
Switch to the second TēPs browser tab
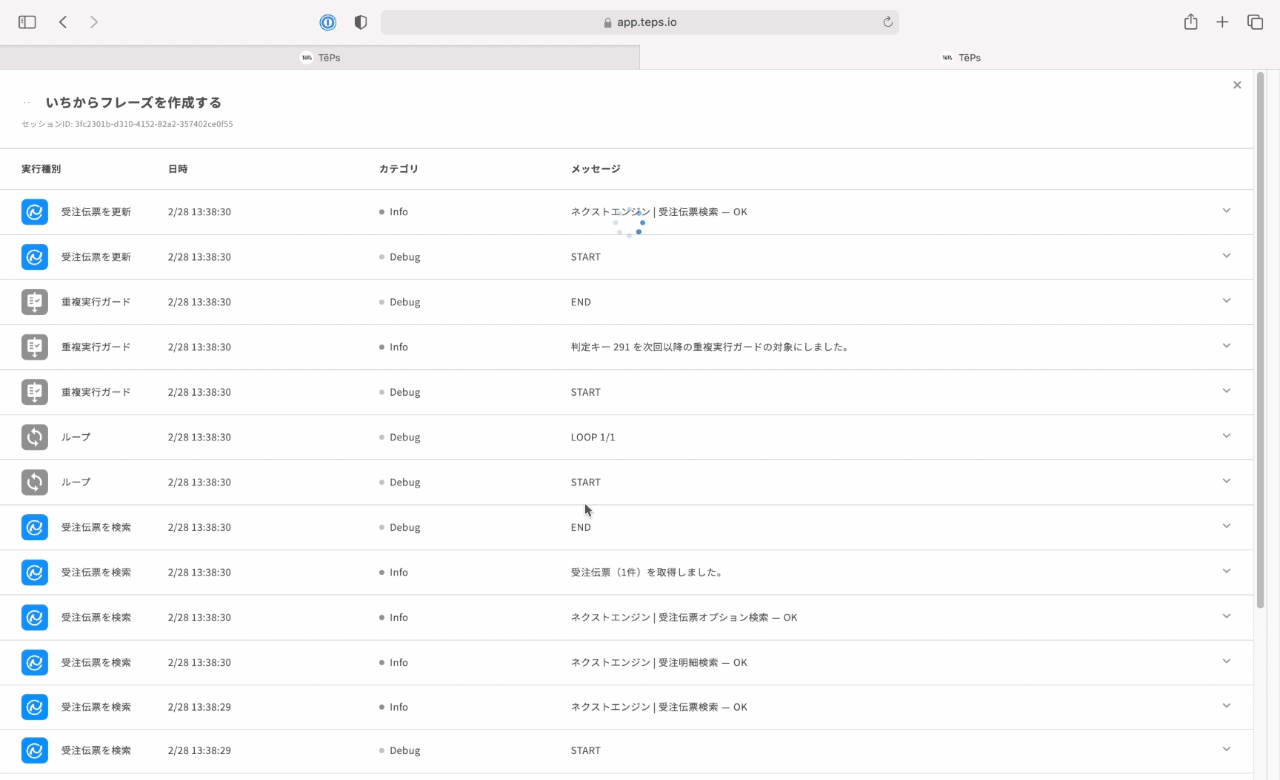click(x=960, y=58)
